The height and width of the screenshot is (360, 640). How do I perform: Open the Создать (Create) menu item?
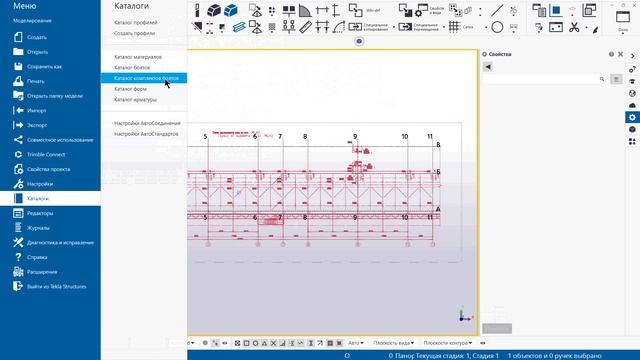(50, 37)
